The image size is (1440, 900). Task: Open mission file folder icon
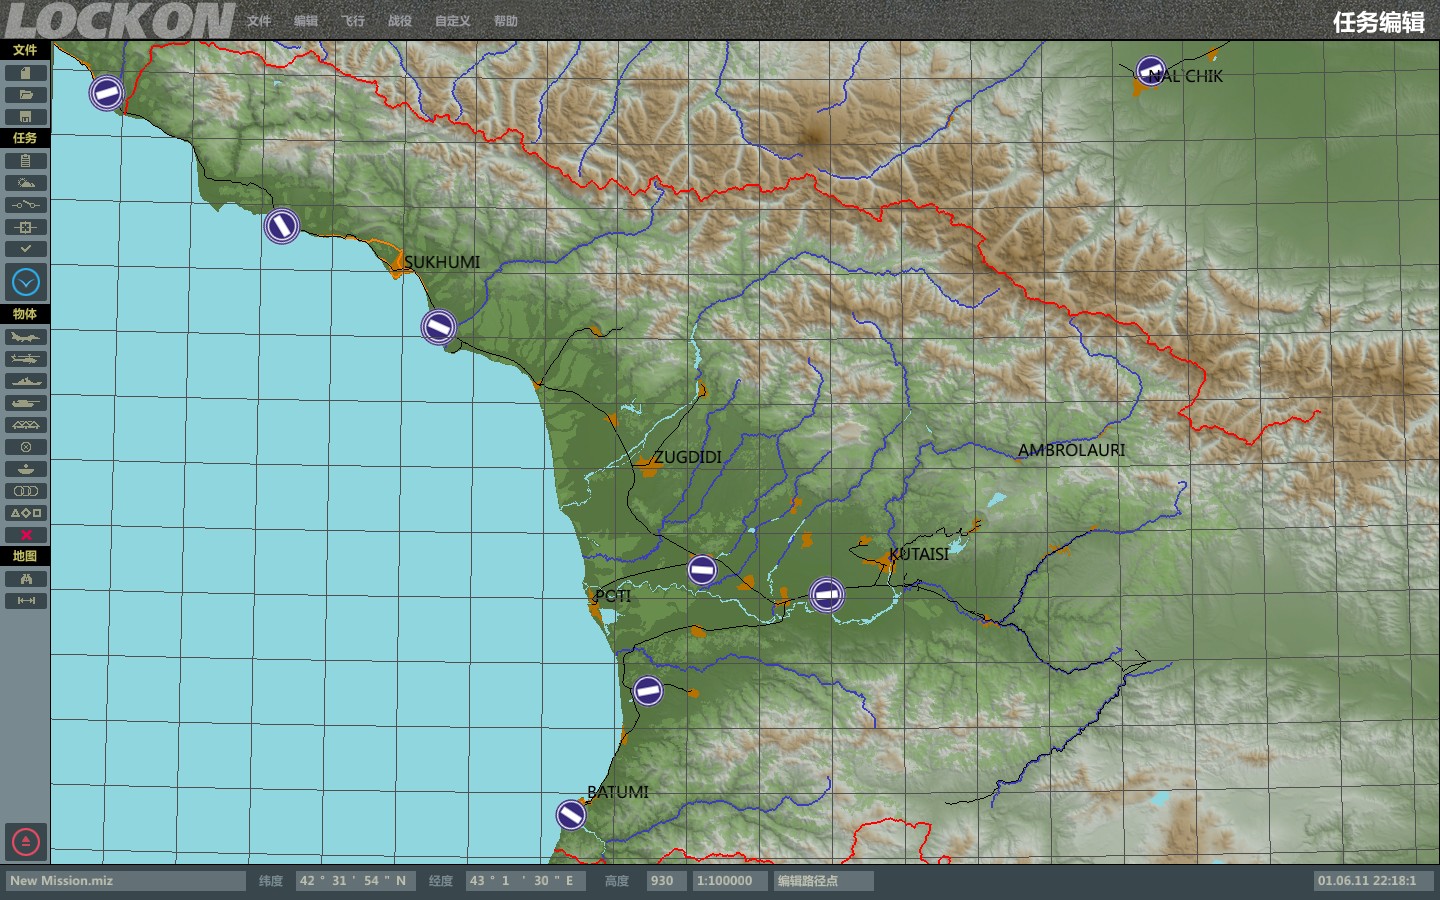[25, 95]
